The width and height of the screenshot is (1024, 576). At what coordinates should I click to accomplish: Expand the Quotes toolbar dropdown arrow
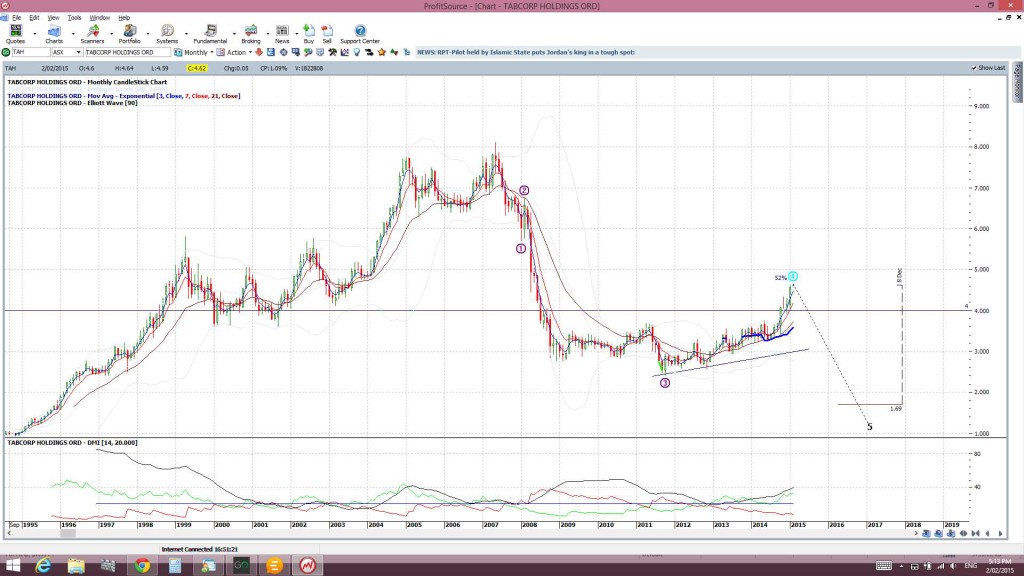(35, 34)
